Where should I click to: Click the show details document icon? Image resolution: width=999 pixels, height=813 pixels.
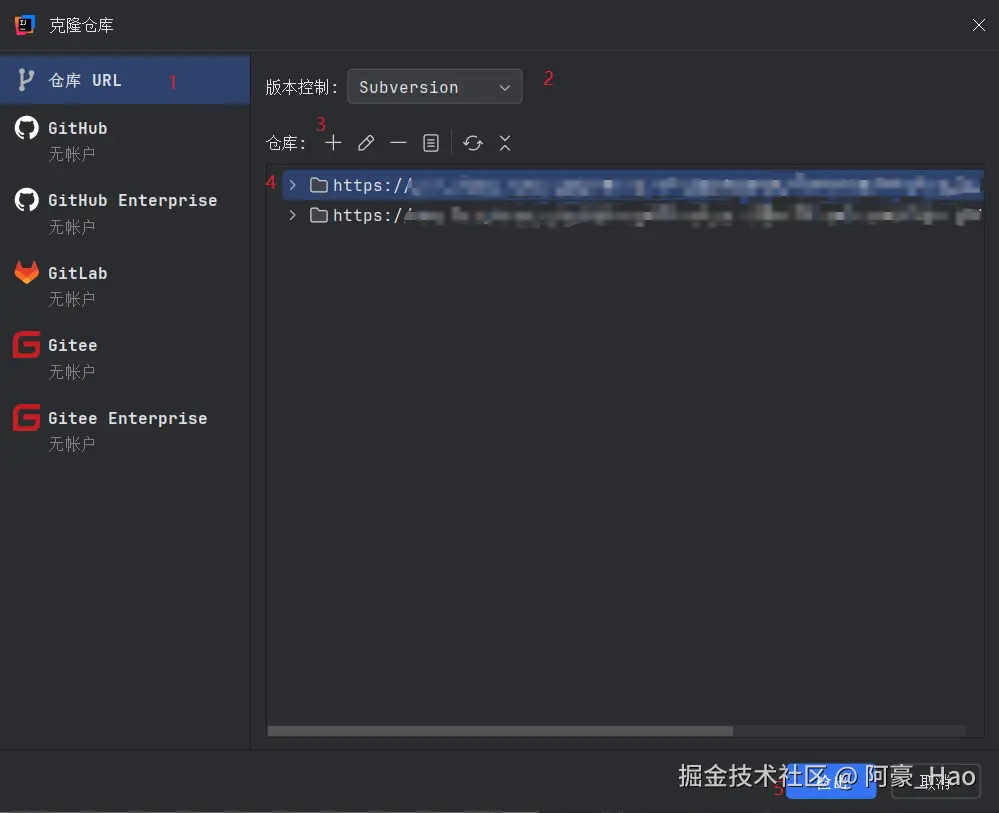click(431, 143)
